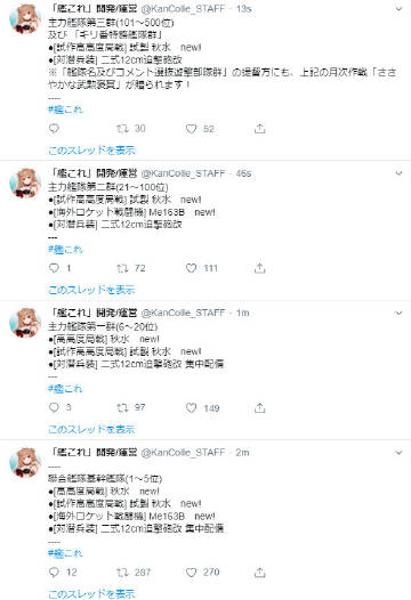411x600 pixels.
Task: Retweet the tweet with 97 retweets
Action: point(122,408)
